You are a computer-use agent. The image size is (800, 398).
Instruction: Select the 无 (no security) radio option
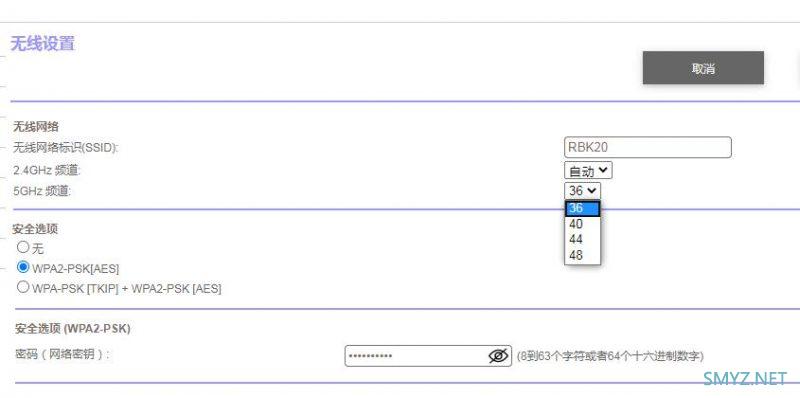tap(23, 247)
